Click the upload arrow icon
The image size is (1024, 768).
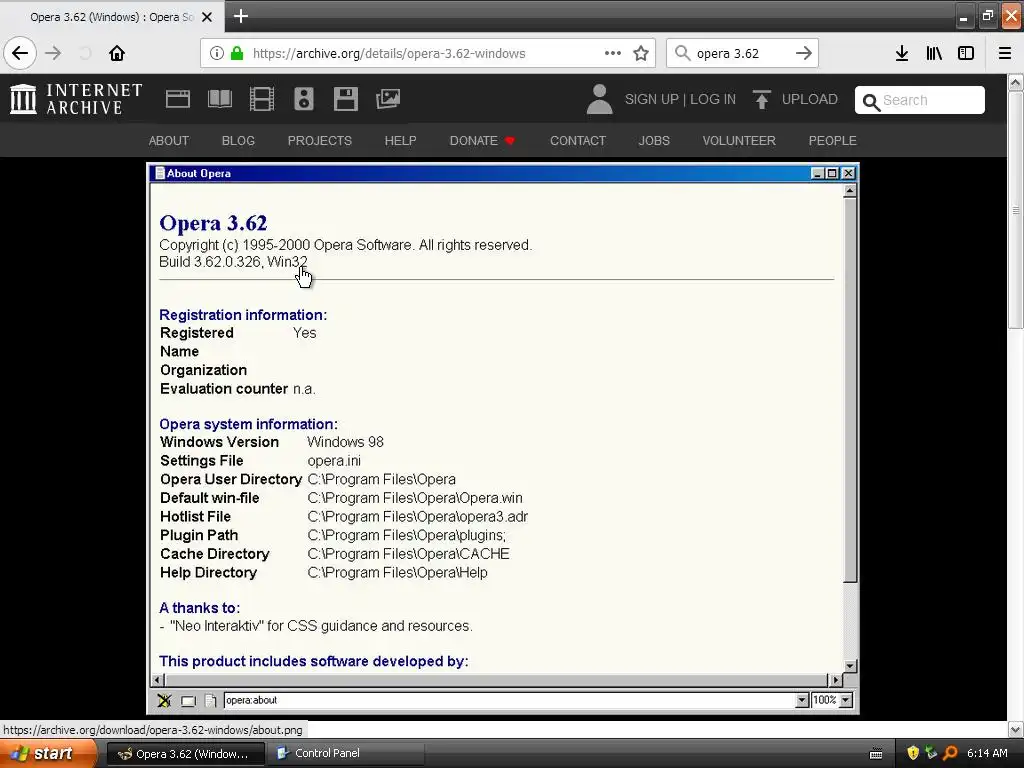click(761, 99)
